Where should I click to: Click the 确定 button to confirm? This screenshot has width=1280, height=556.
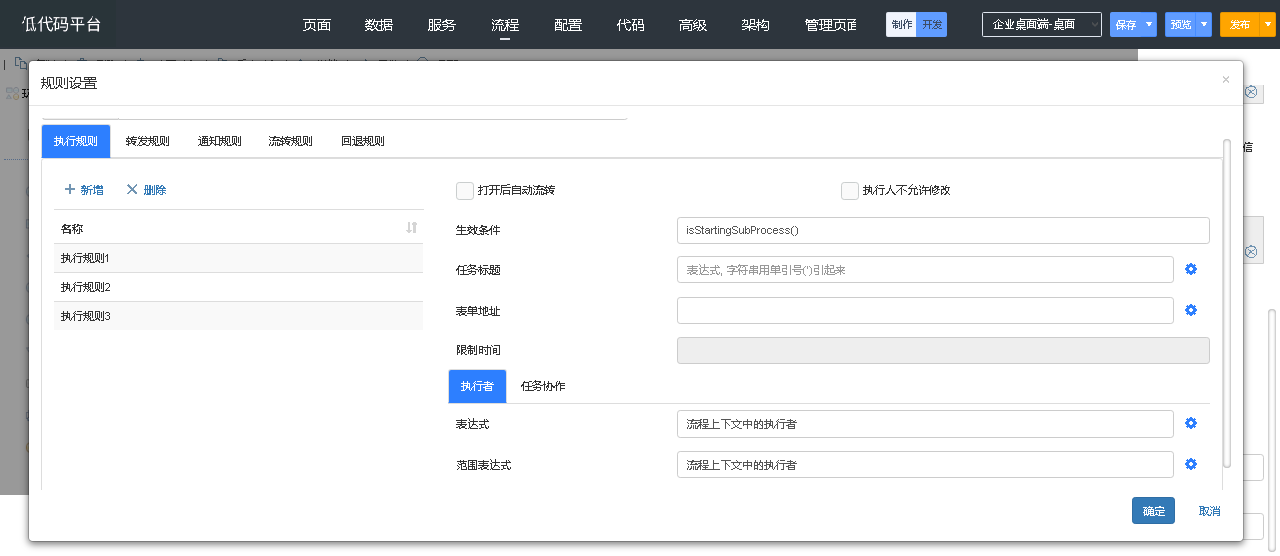[x=1153, y=510]
